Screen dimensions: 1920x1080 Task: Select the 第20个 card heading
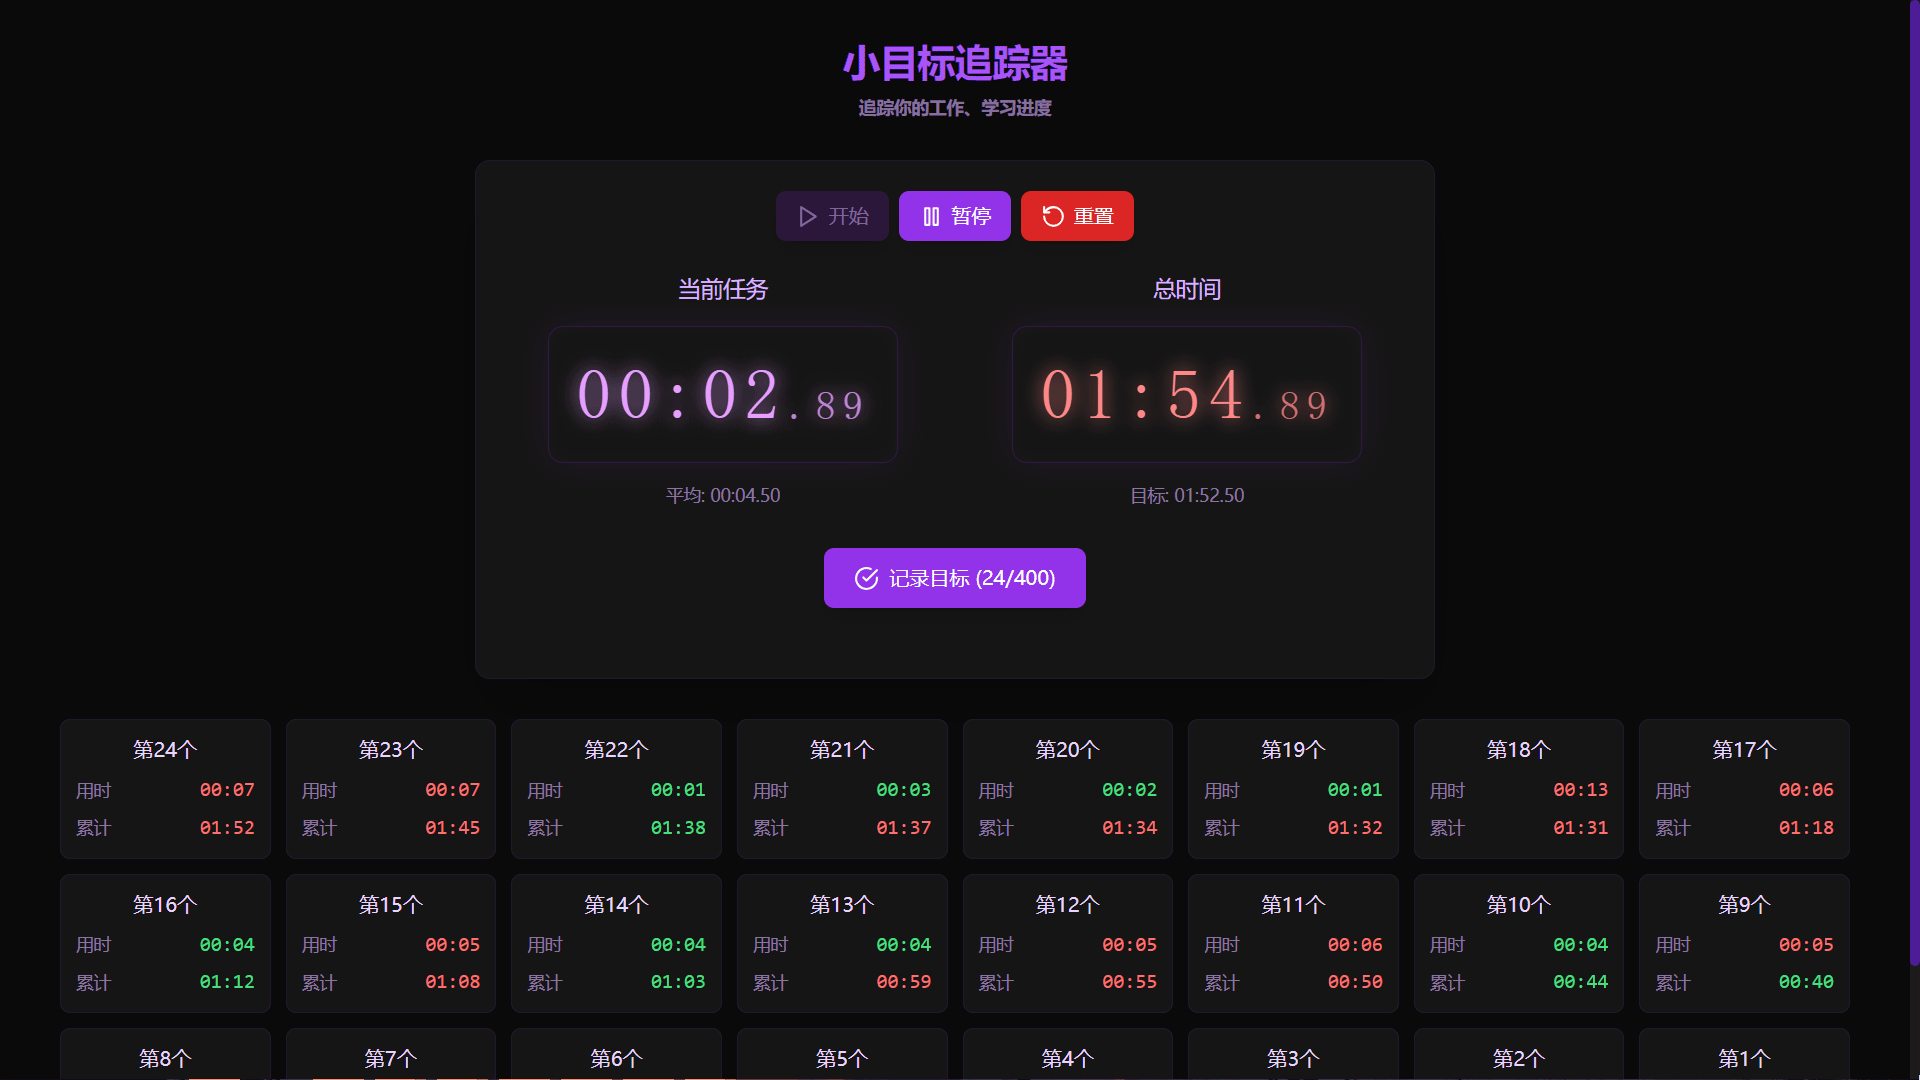point(1067,750)
